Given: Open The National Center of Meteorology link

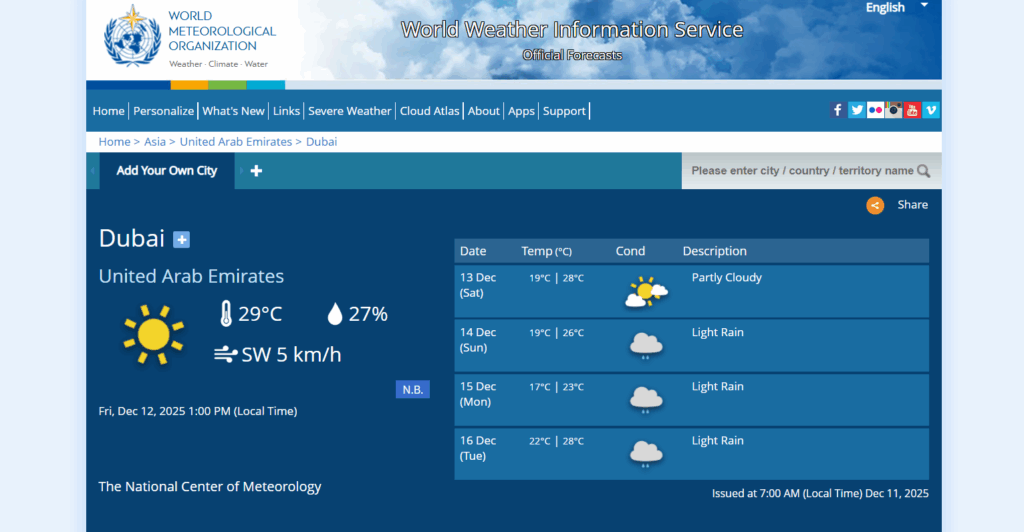Looking at the screenshot, I should (x=210, y=486).
